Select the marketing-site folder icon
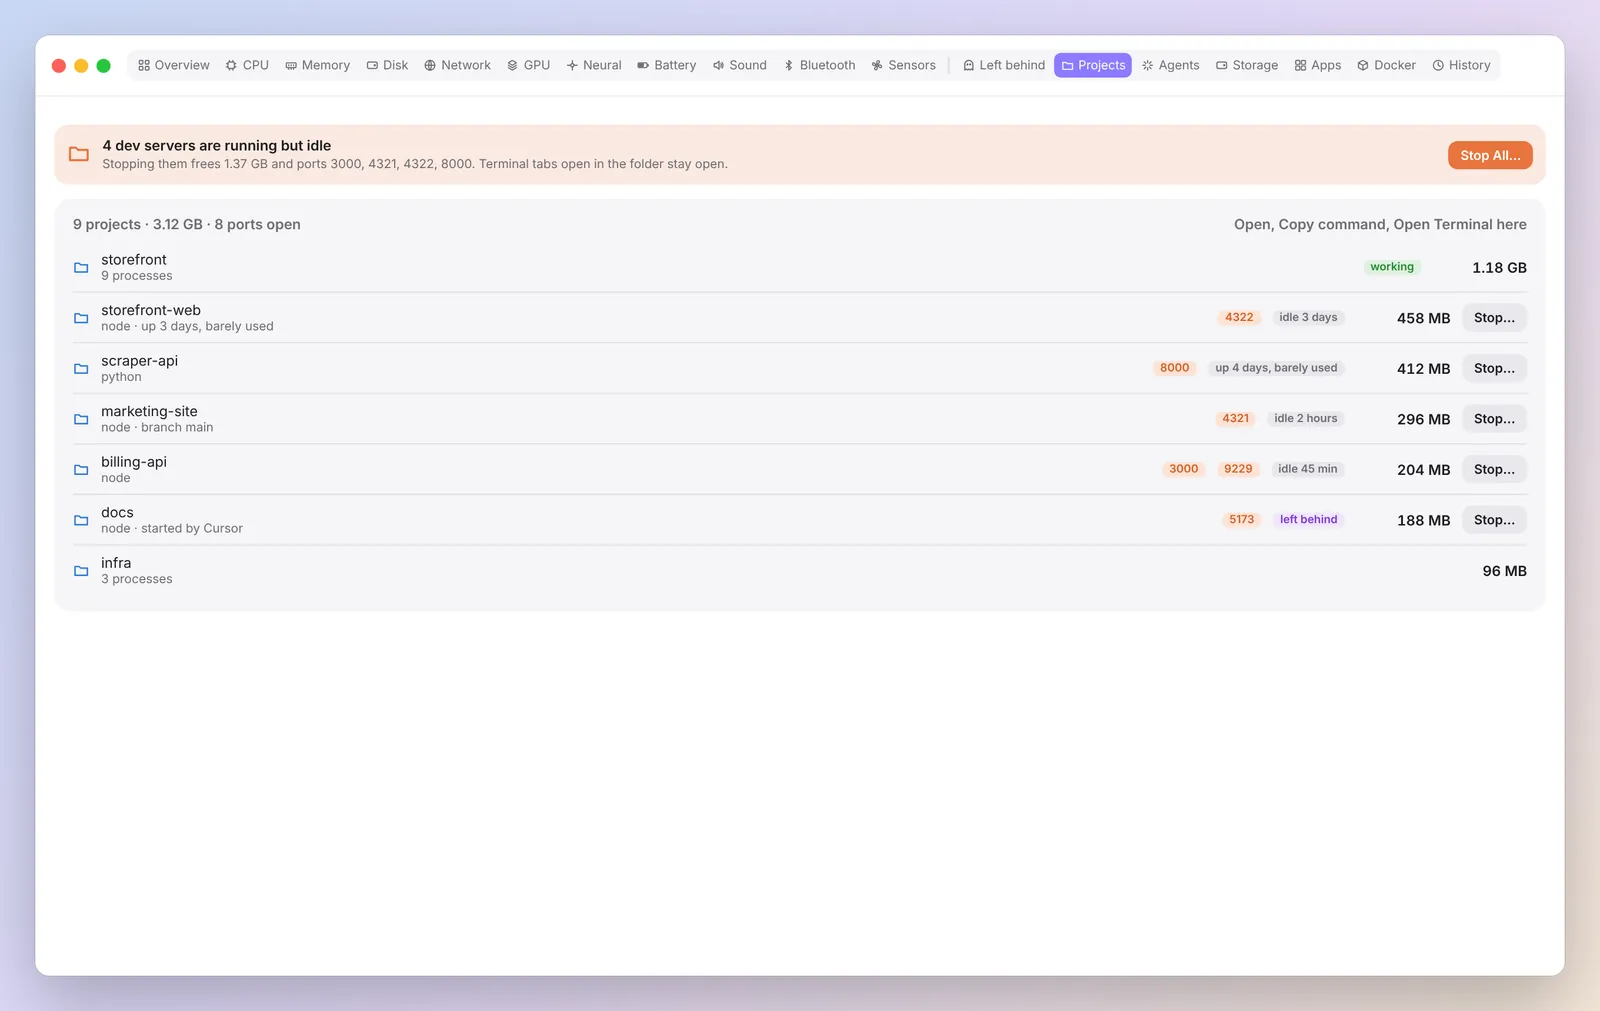 (81, 419)
